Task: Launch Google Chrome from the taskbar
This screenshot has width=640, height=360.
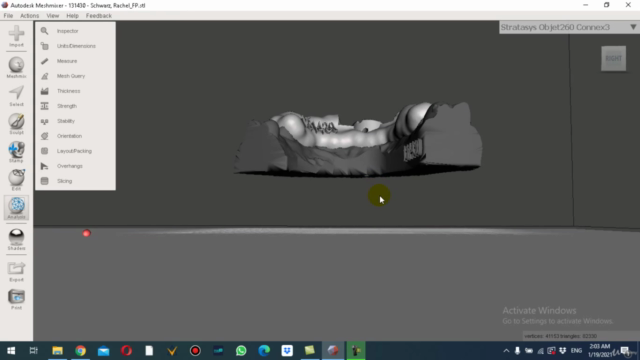Action: point(80,351)
